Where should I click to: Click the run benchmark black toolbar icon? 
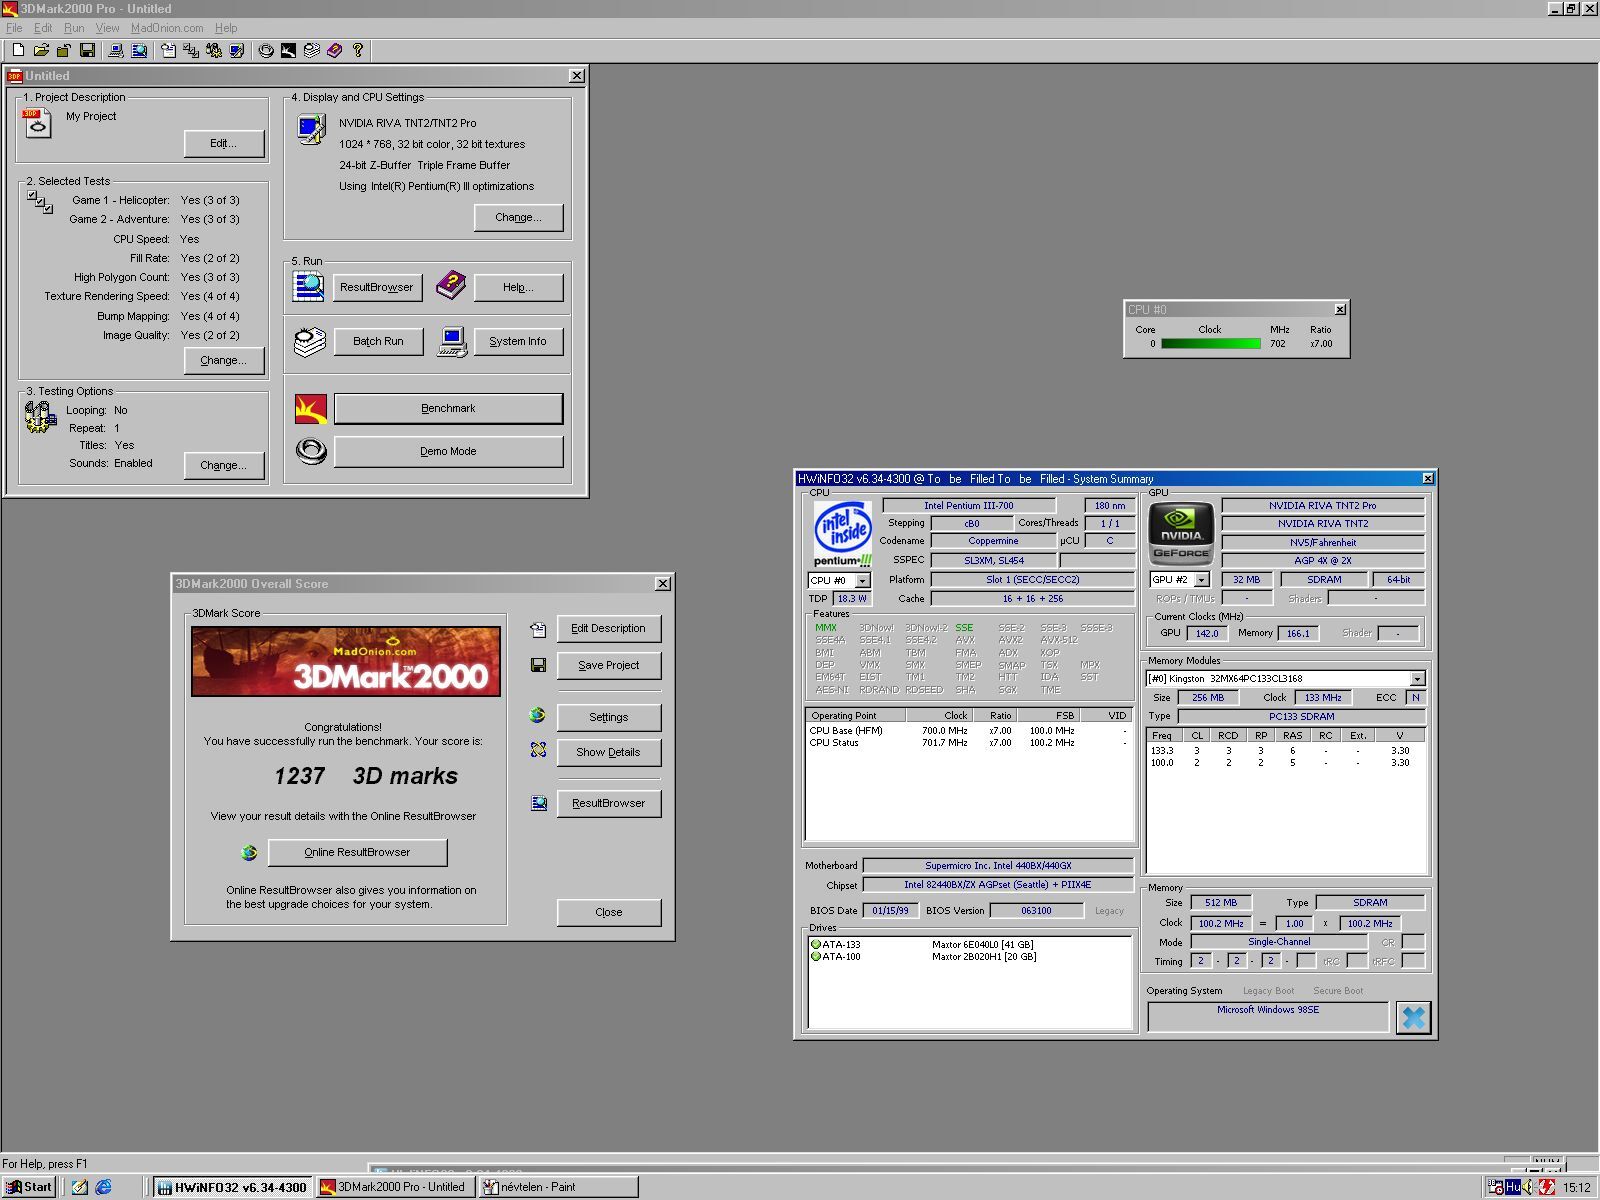point(289,50)
